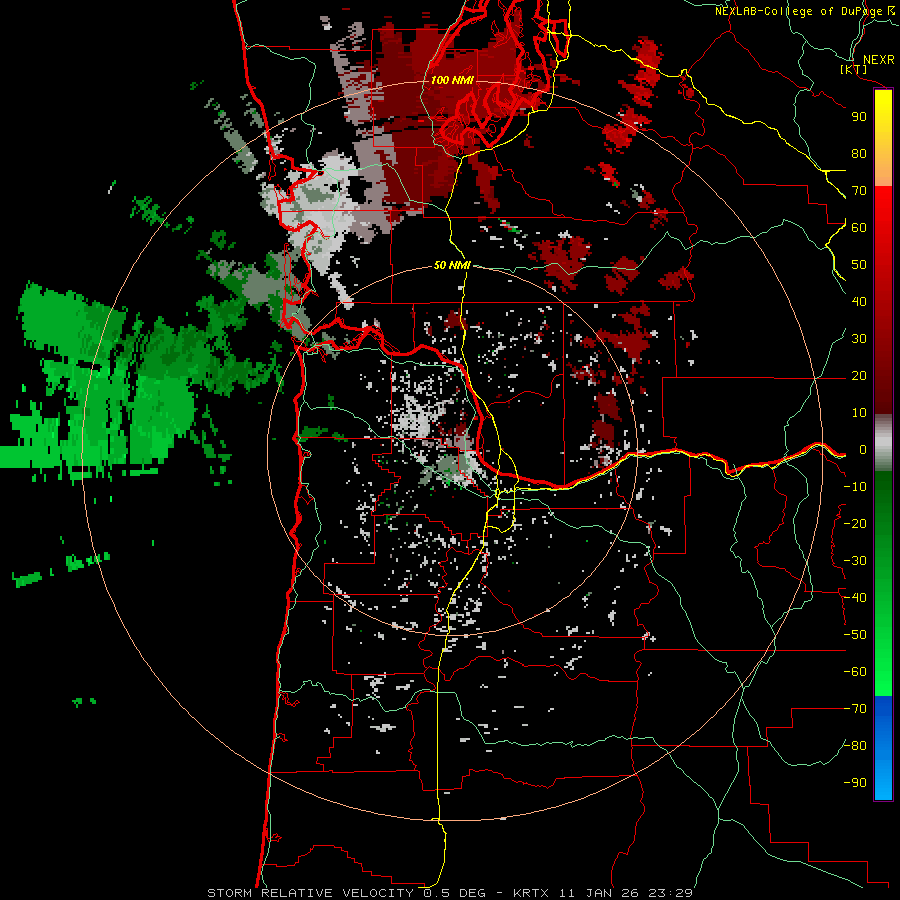Click the 0 value on the velocity scale
Image resolution: width=900 pixels, height=900 pixels.
pos(862,449)
